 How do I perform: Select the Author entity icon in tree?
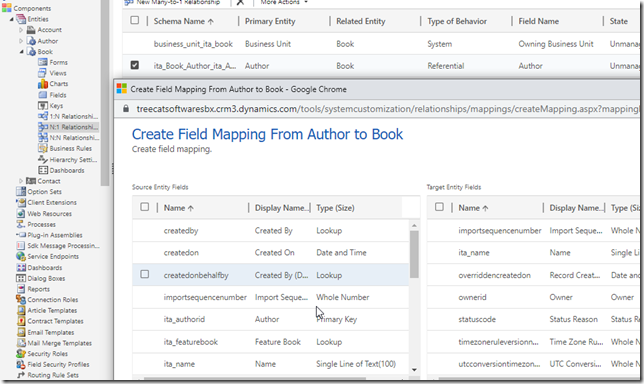pyautogui.click(x=31, y=41)
